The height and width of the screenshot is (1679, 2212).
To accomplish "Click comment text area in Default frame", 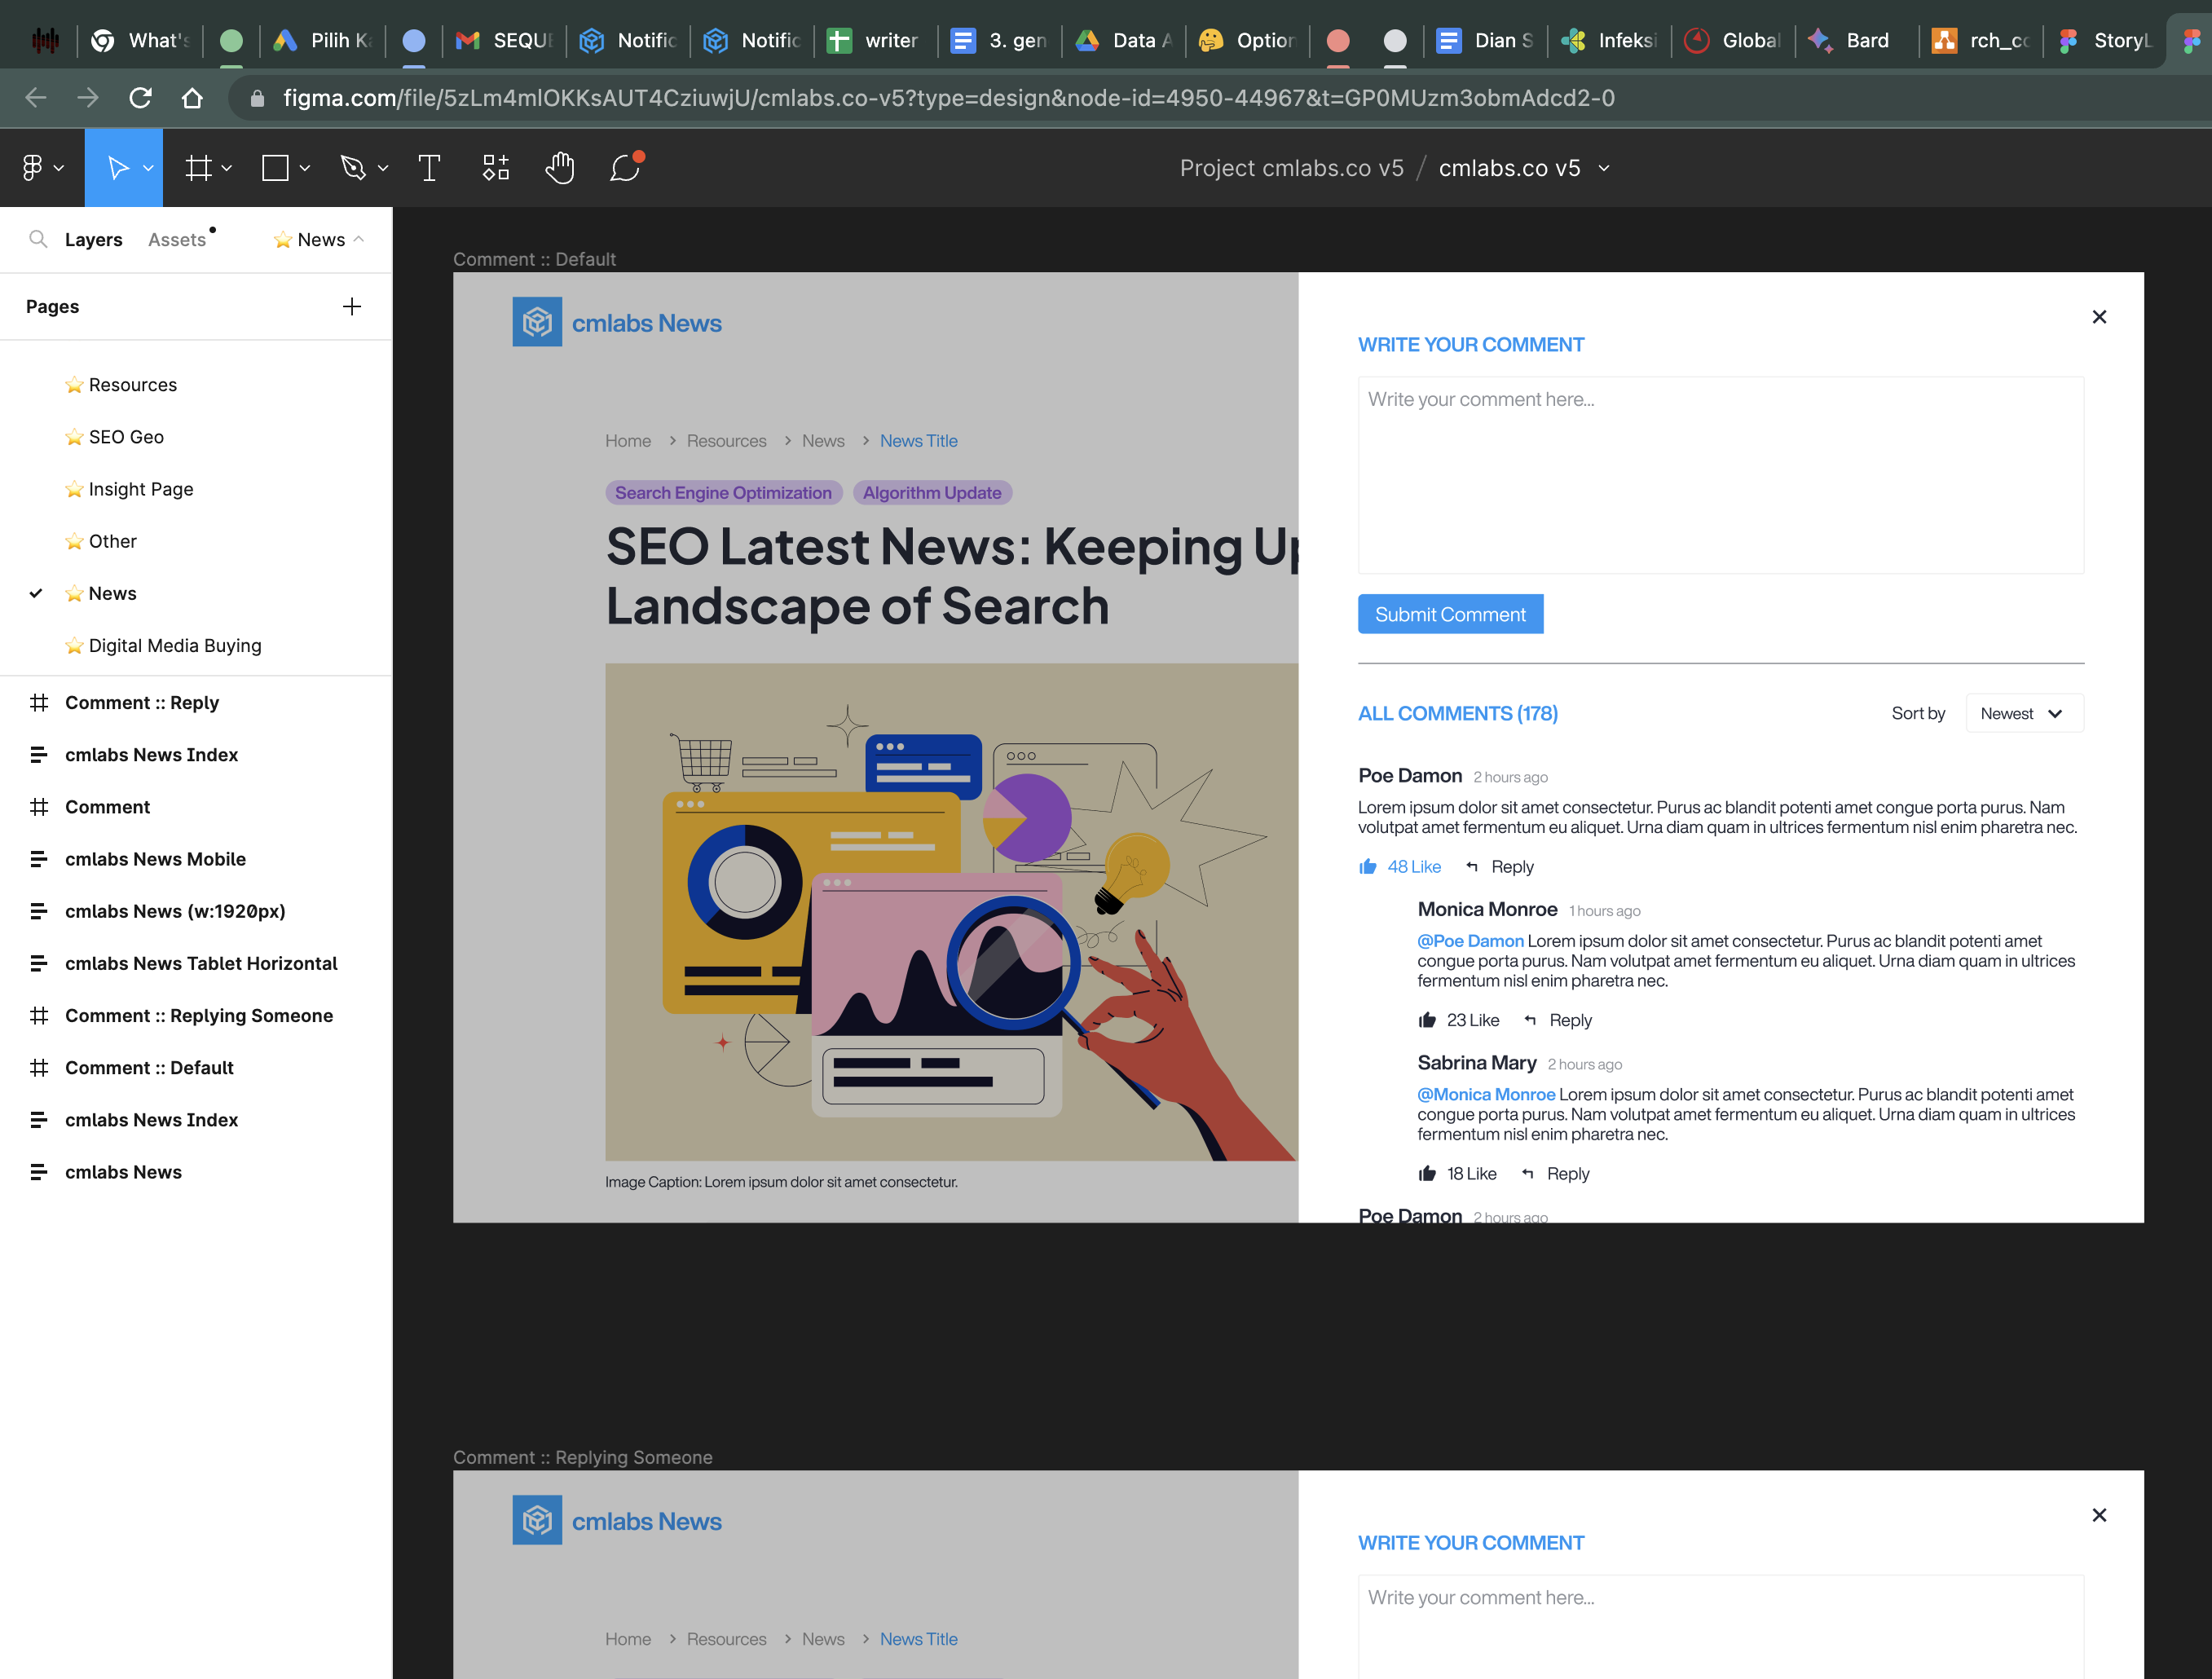I will click(x=1720, y=475).
